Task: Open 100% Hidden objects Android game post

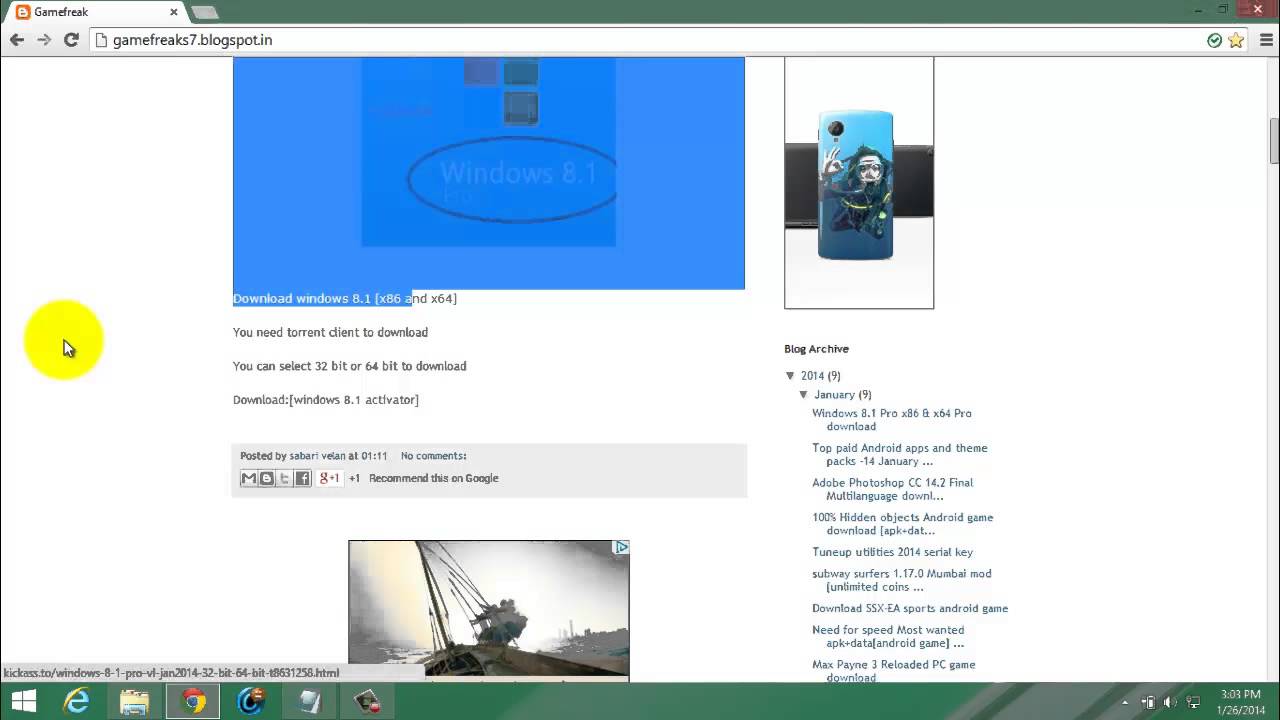Action: 903,524
